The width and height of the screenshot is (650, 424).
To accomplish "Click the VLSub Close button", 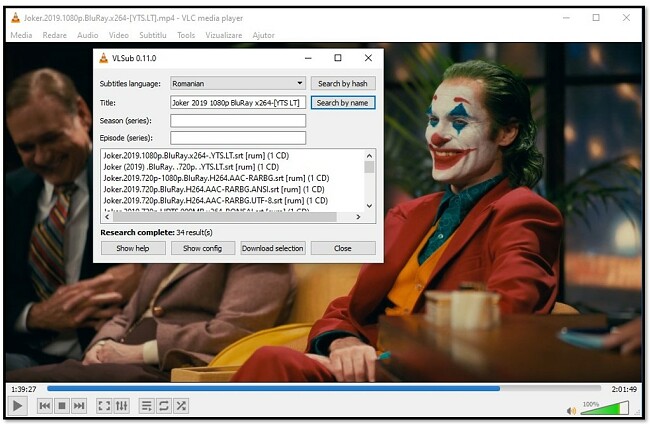I will pyautogui.click(x=343, y=248).
